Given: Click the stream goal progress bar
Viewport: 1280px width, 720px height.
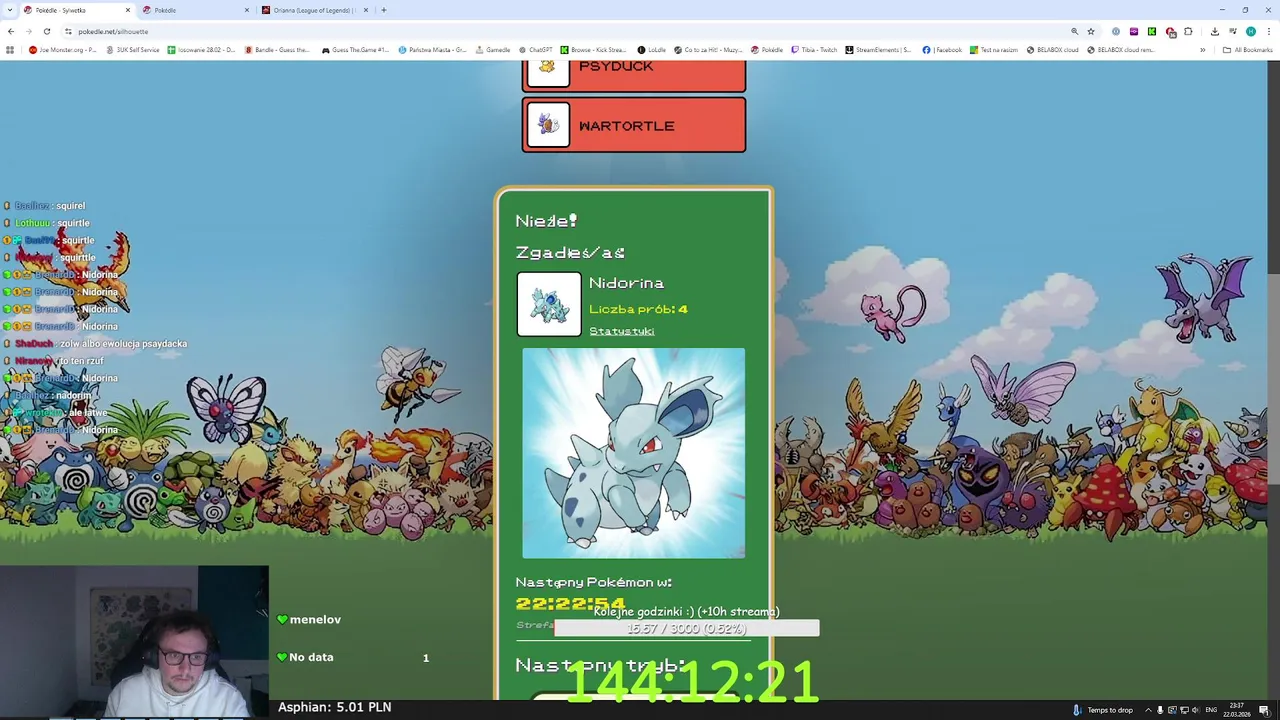Looking at the screenshot, I should click(x=687, y=629).
